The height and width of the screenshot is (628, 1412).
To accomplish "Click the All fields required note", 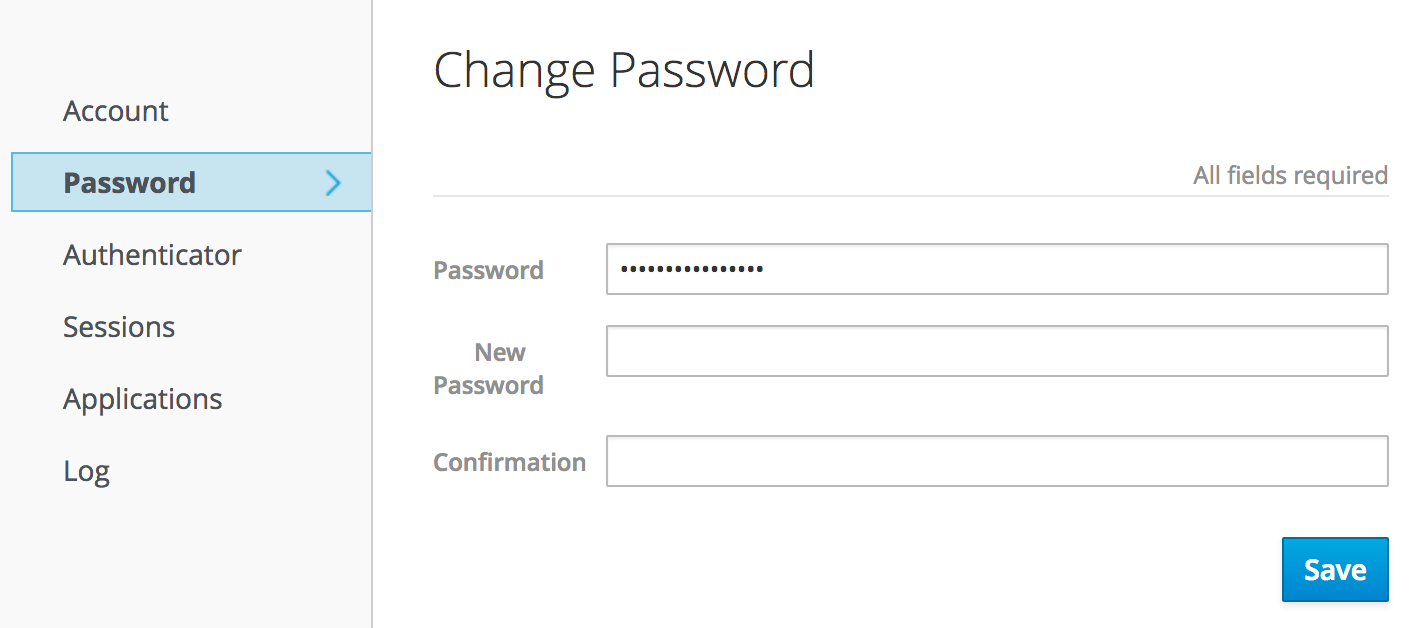I will click(1290, 176).
